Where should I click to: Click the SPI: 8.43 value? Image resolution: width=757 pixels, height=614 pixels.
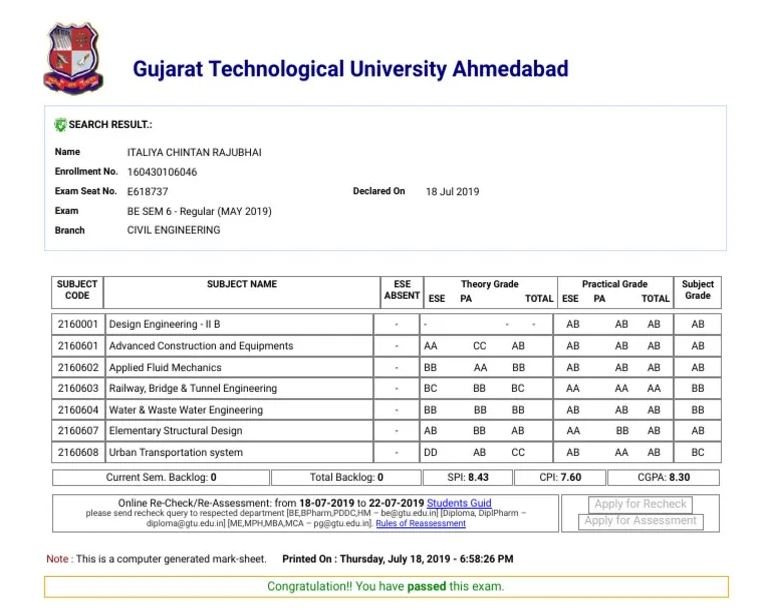pos(467,478)
